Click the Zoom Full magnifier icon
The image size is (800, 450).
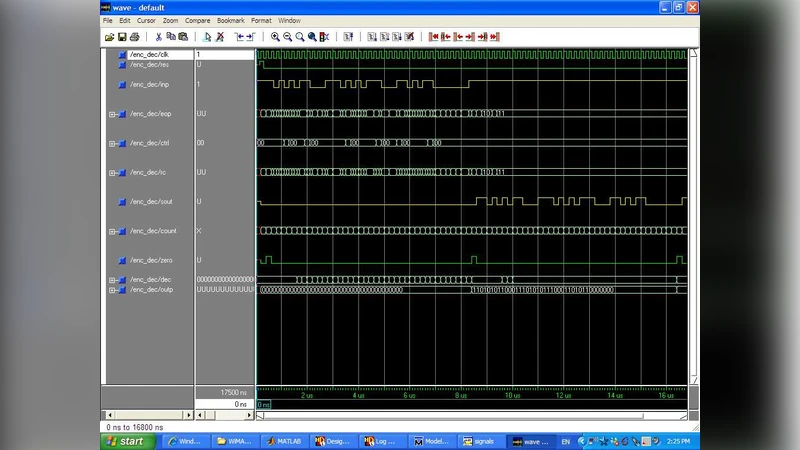(299, 37)
